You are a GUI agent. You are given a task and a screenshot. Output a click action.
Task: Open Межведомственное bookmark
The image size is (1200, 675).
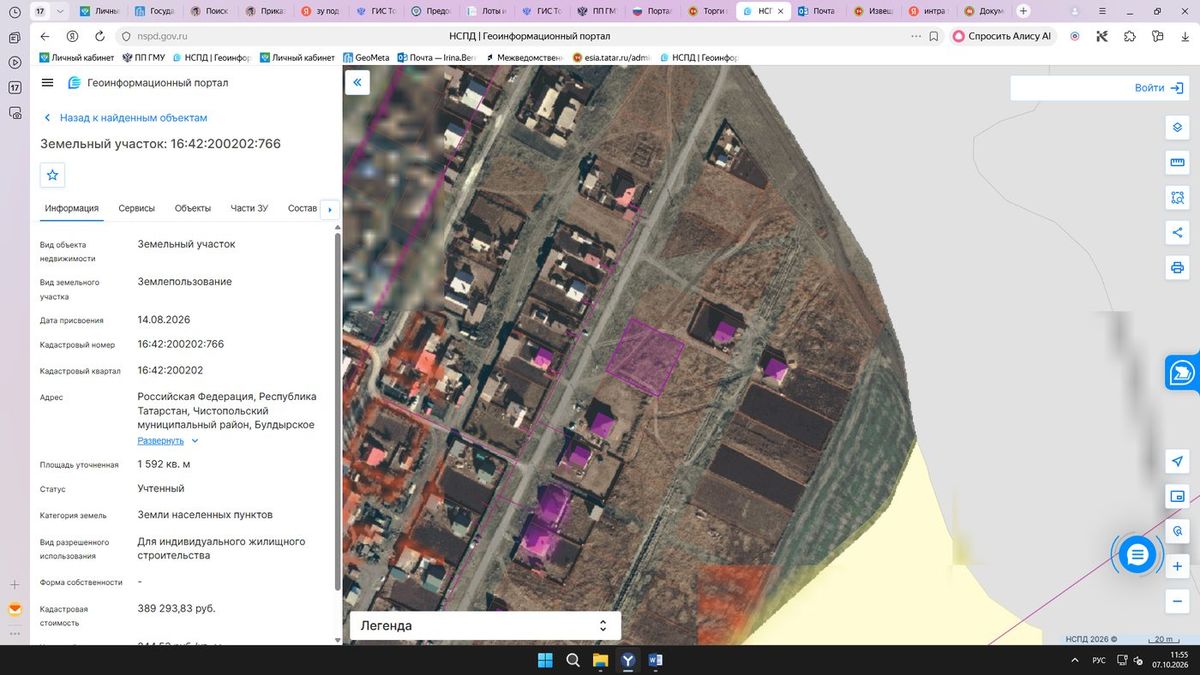[x=525, y=58]
